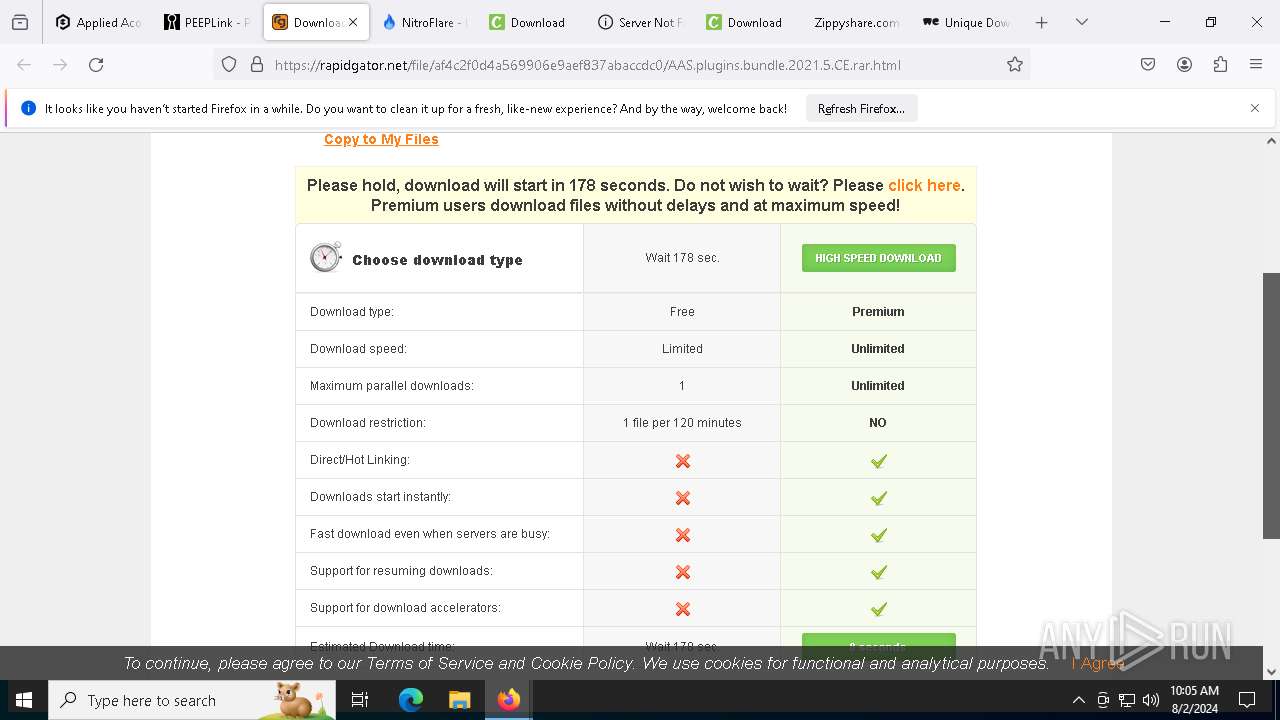Click the taskbar search box
Image resolution: width=1280 pixels, height=720 pixels.
click(x=192, y=700)
